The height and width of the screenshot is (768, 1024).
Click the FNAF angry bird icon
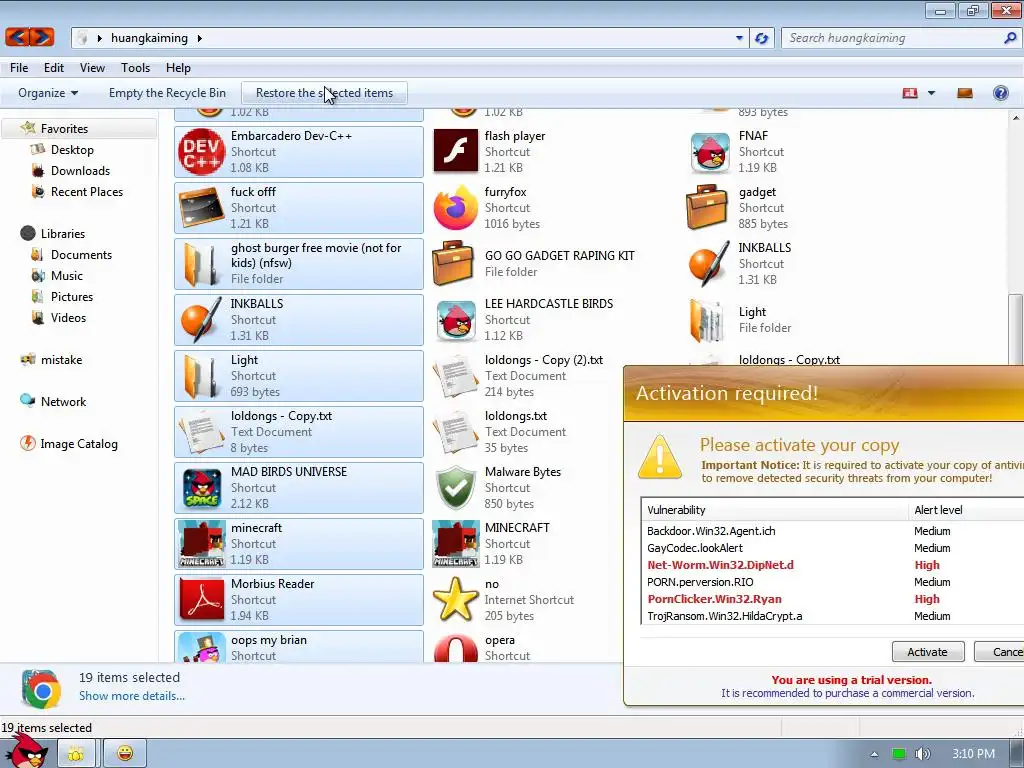710,152
